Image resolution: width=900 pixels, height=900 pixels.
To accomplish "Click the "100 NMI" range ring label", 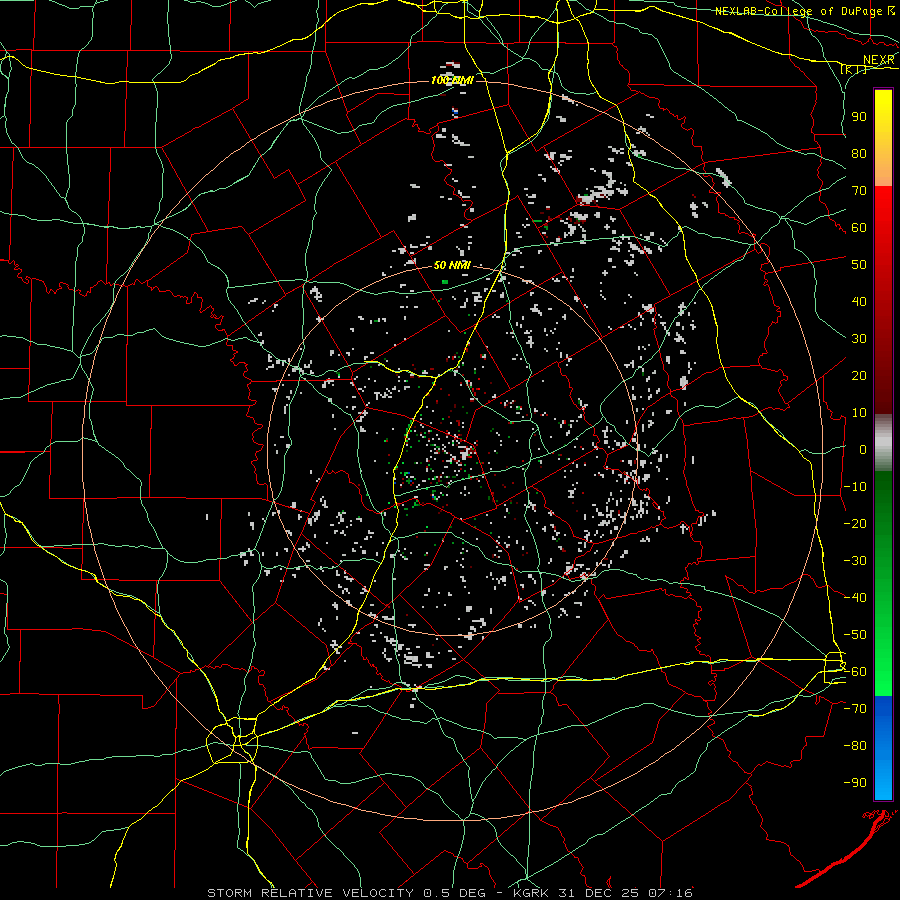I will (x=452, y=80).
